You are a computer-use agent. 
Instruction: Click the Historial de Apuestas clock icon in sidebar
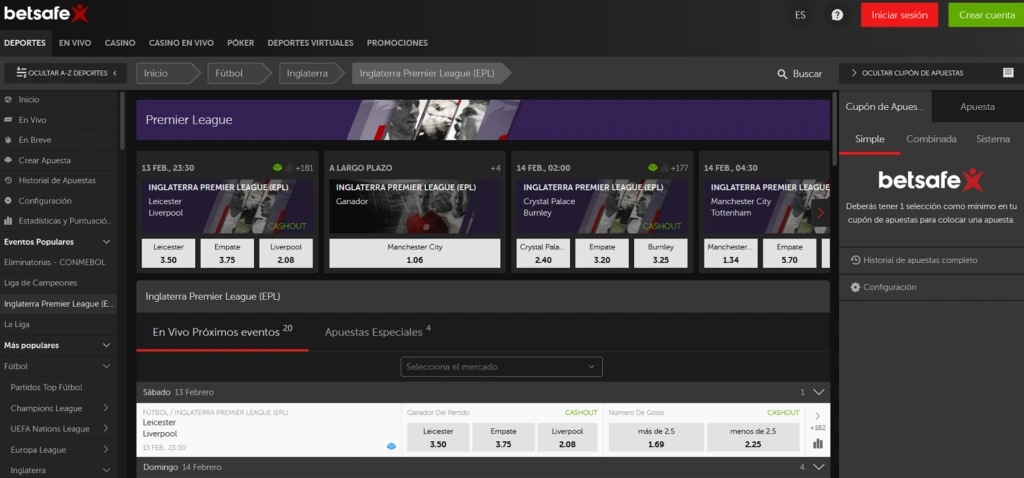click(x=8, y=181)
